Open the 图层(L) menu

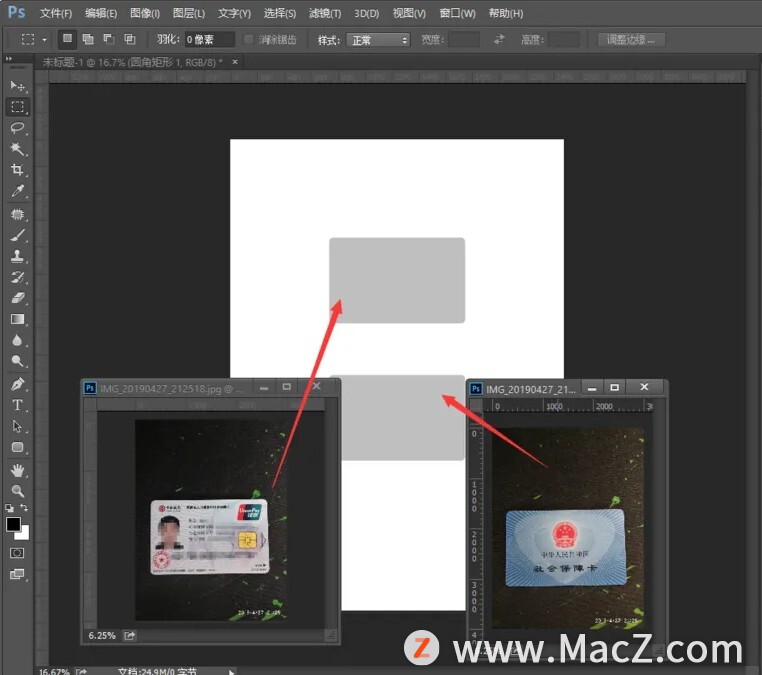188,13
